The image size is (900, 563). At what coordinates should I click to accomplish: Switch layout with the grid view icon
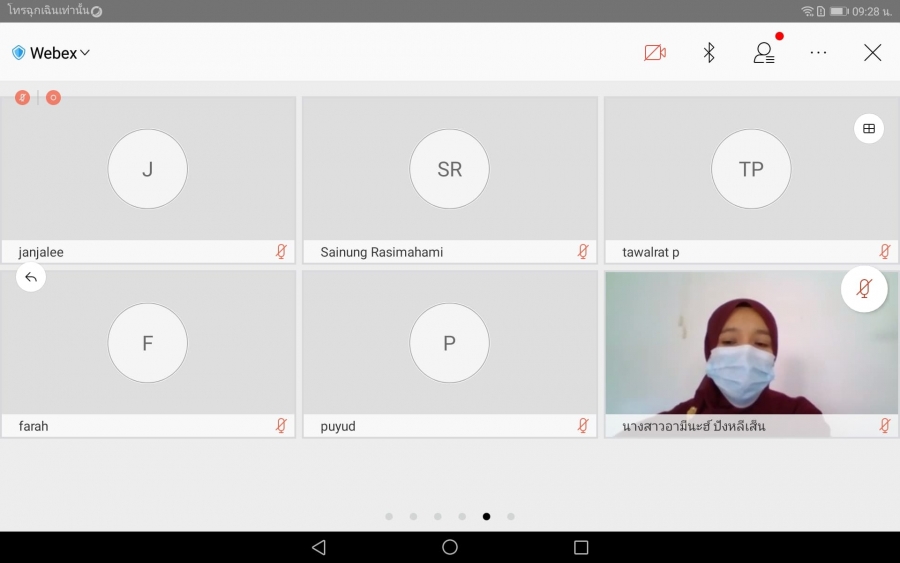coord(868,128)
